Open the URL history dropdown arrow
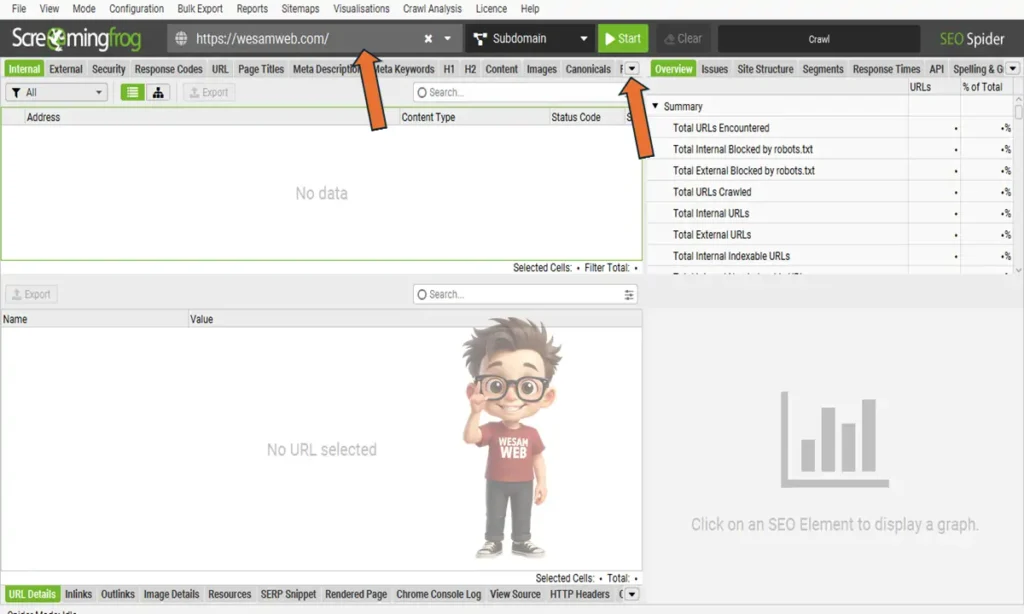 pos(447,39)
